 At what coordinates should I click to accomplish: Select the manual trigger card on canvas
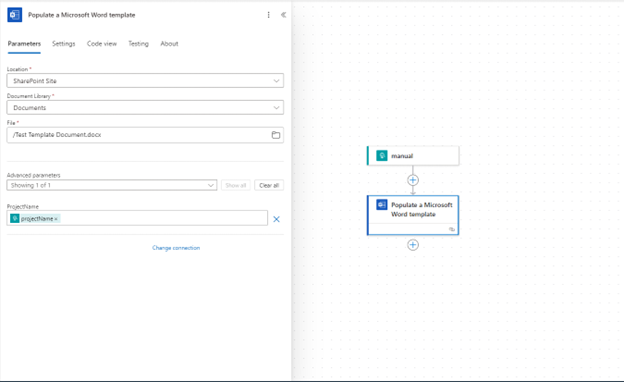(413, 156)
